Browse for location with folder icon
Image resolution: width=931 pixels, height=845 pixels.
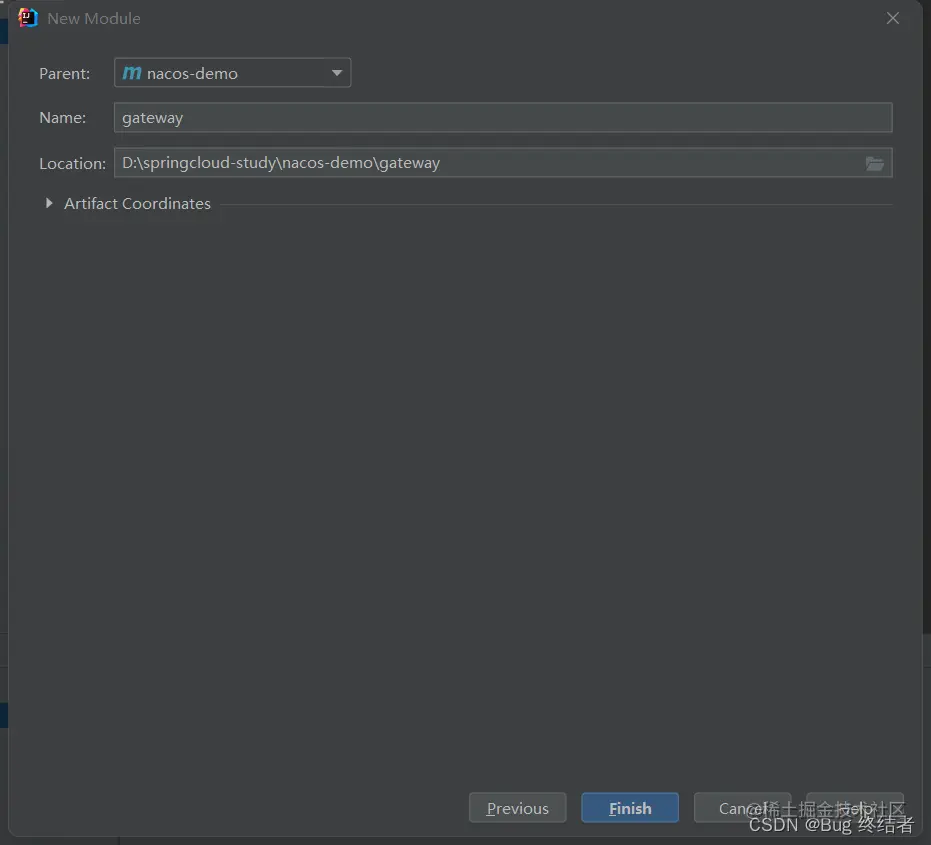tap(875, 163)
